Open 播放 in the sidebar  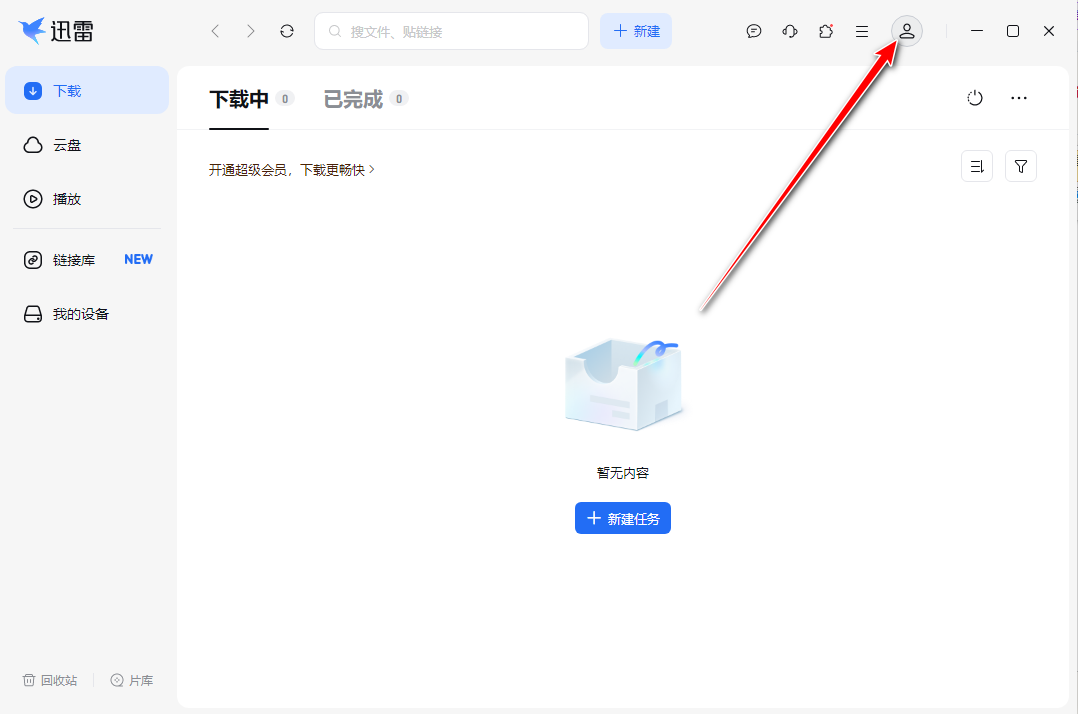87,199
